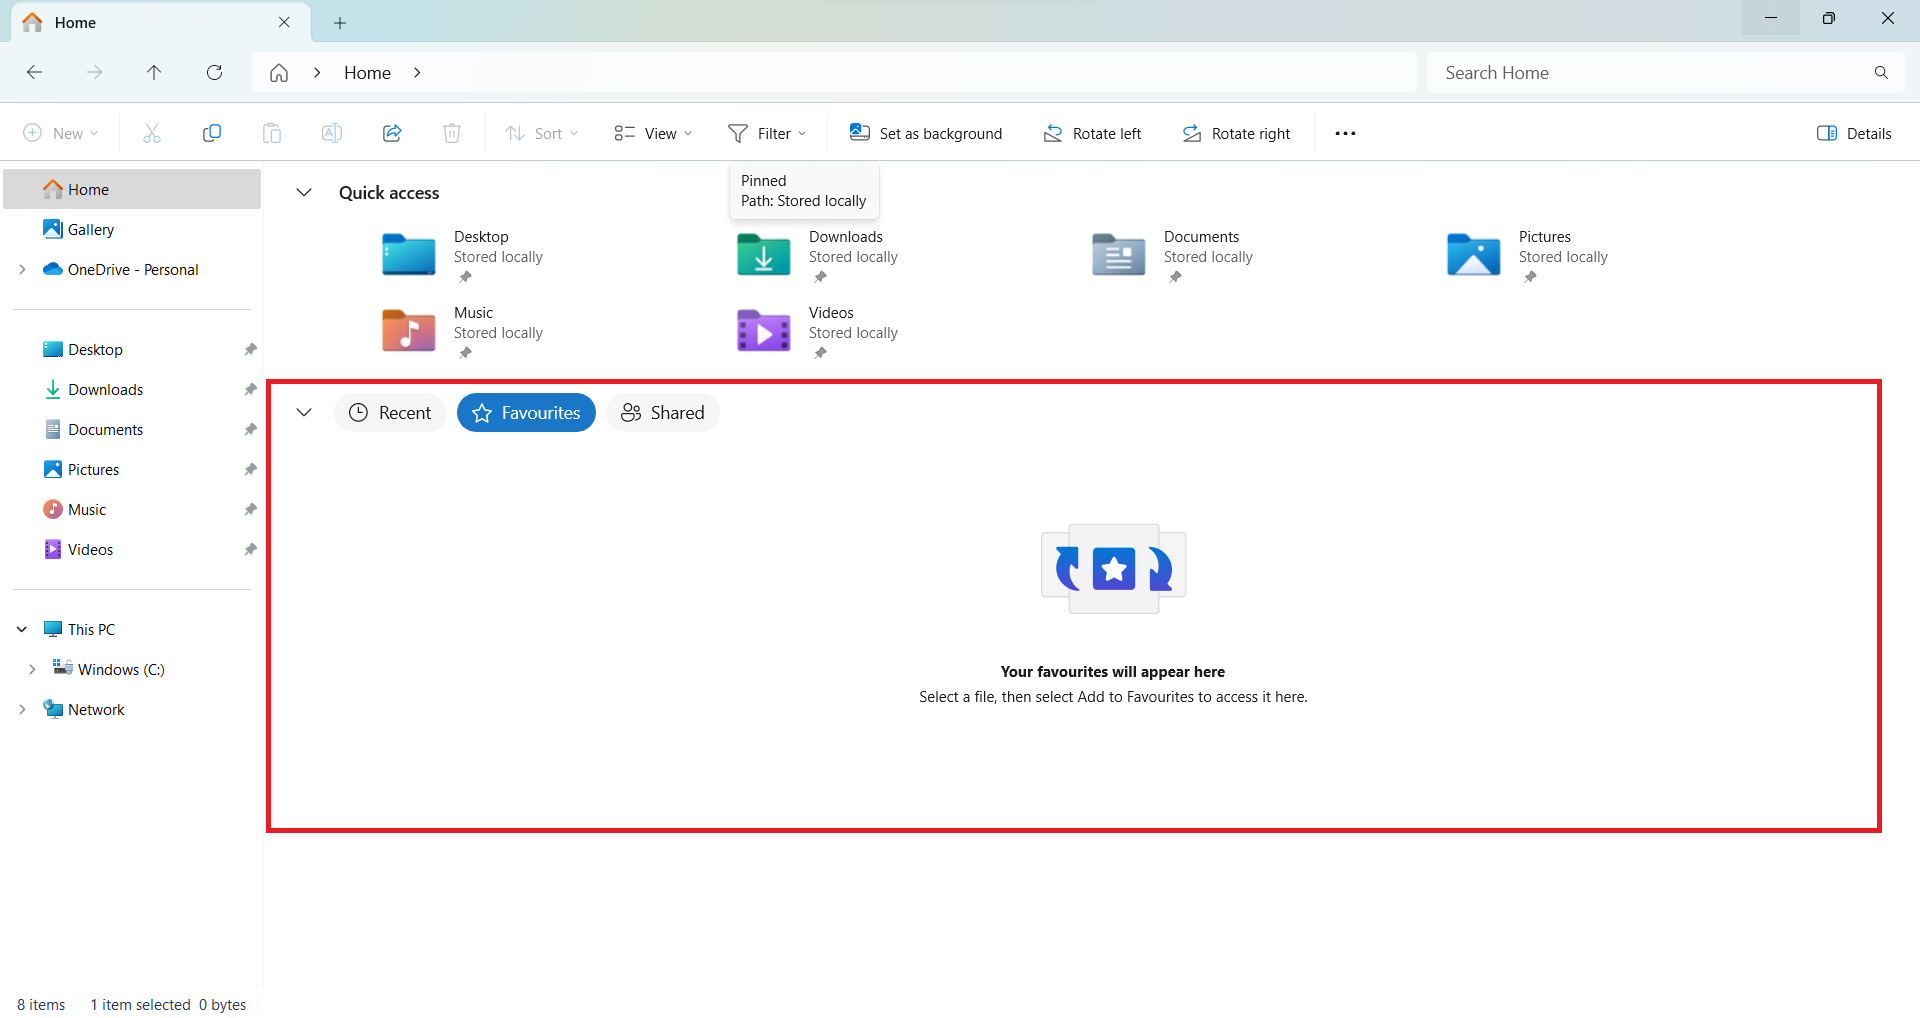Click the Paste icon
1920x1018 pixels.
[x=271, y=132]
